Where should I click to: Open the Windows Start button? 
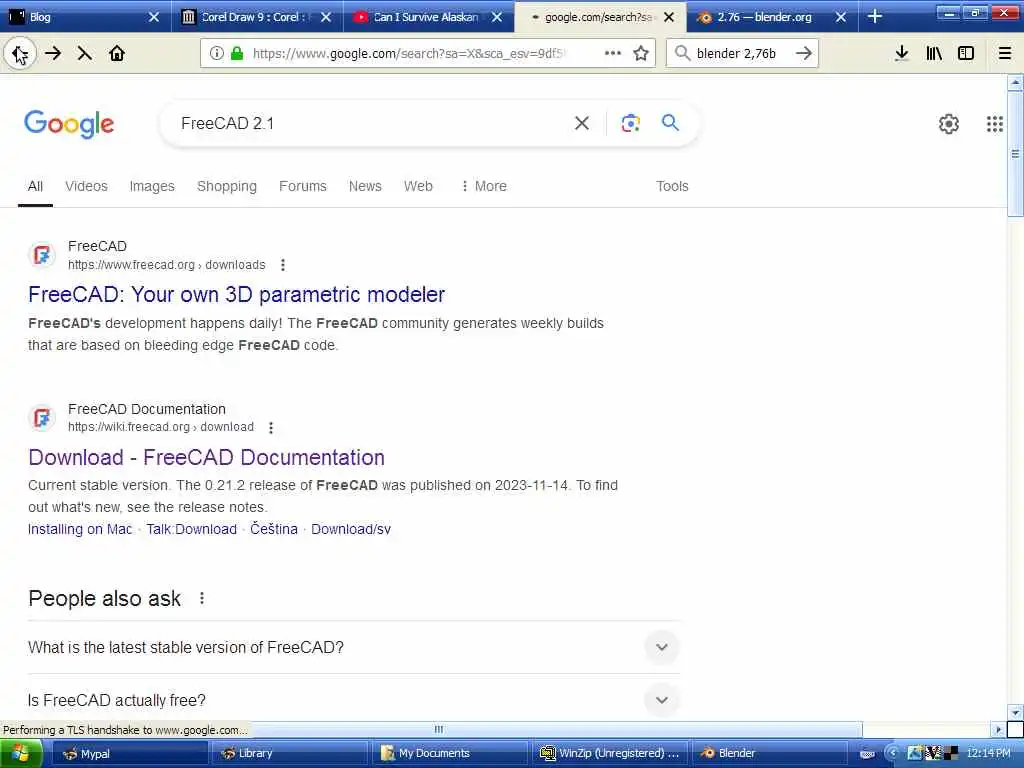point(21,753)
